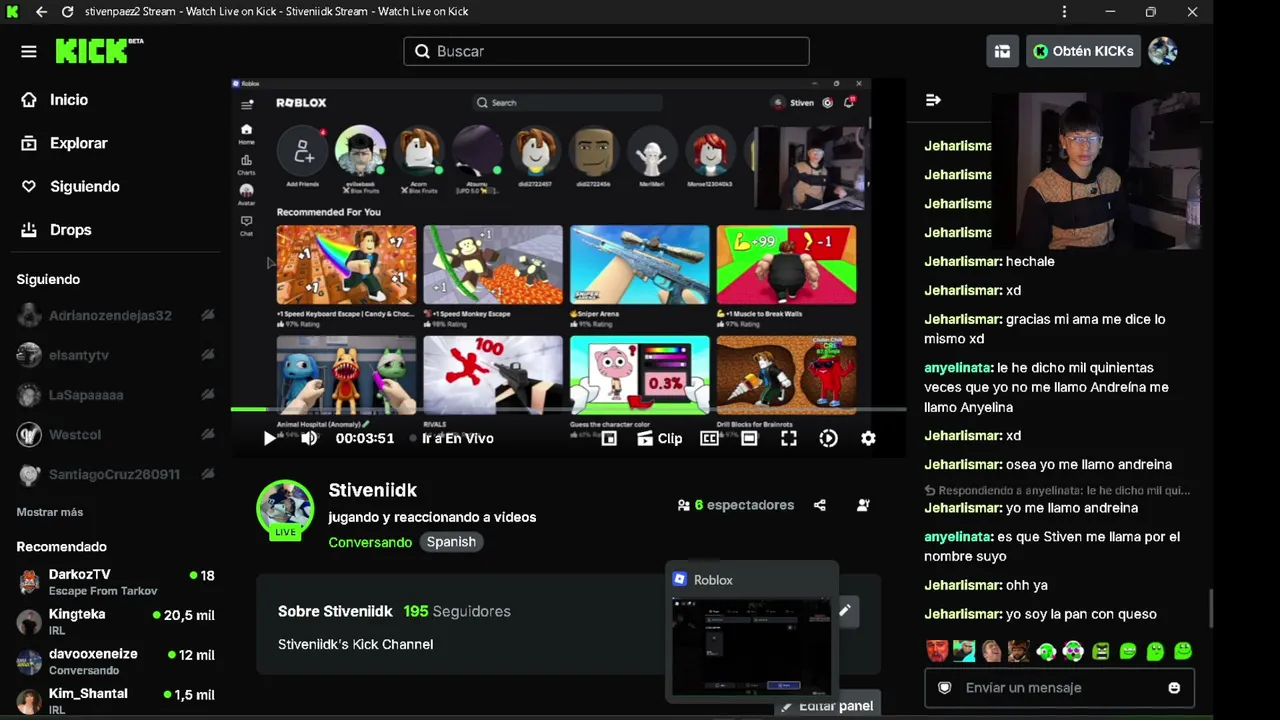The image size is (1280, 720).
Task: Toggle theater mode on the player
Action: coord(749,438)
